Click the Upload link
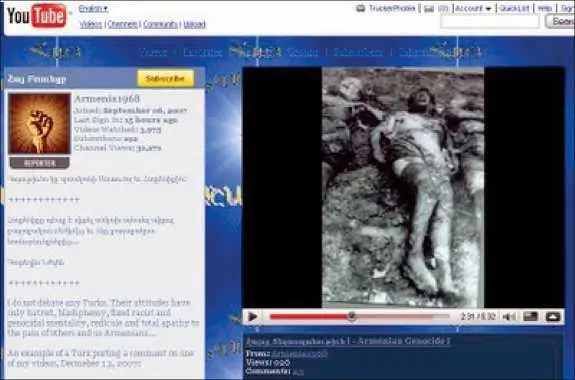Image resolution: width=575 pixels, height=380 pixels. [x=194, y=25]
